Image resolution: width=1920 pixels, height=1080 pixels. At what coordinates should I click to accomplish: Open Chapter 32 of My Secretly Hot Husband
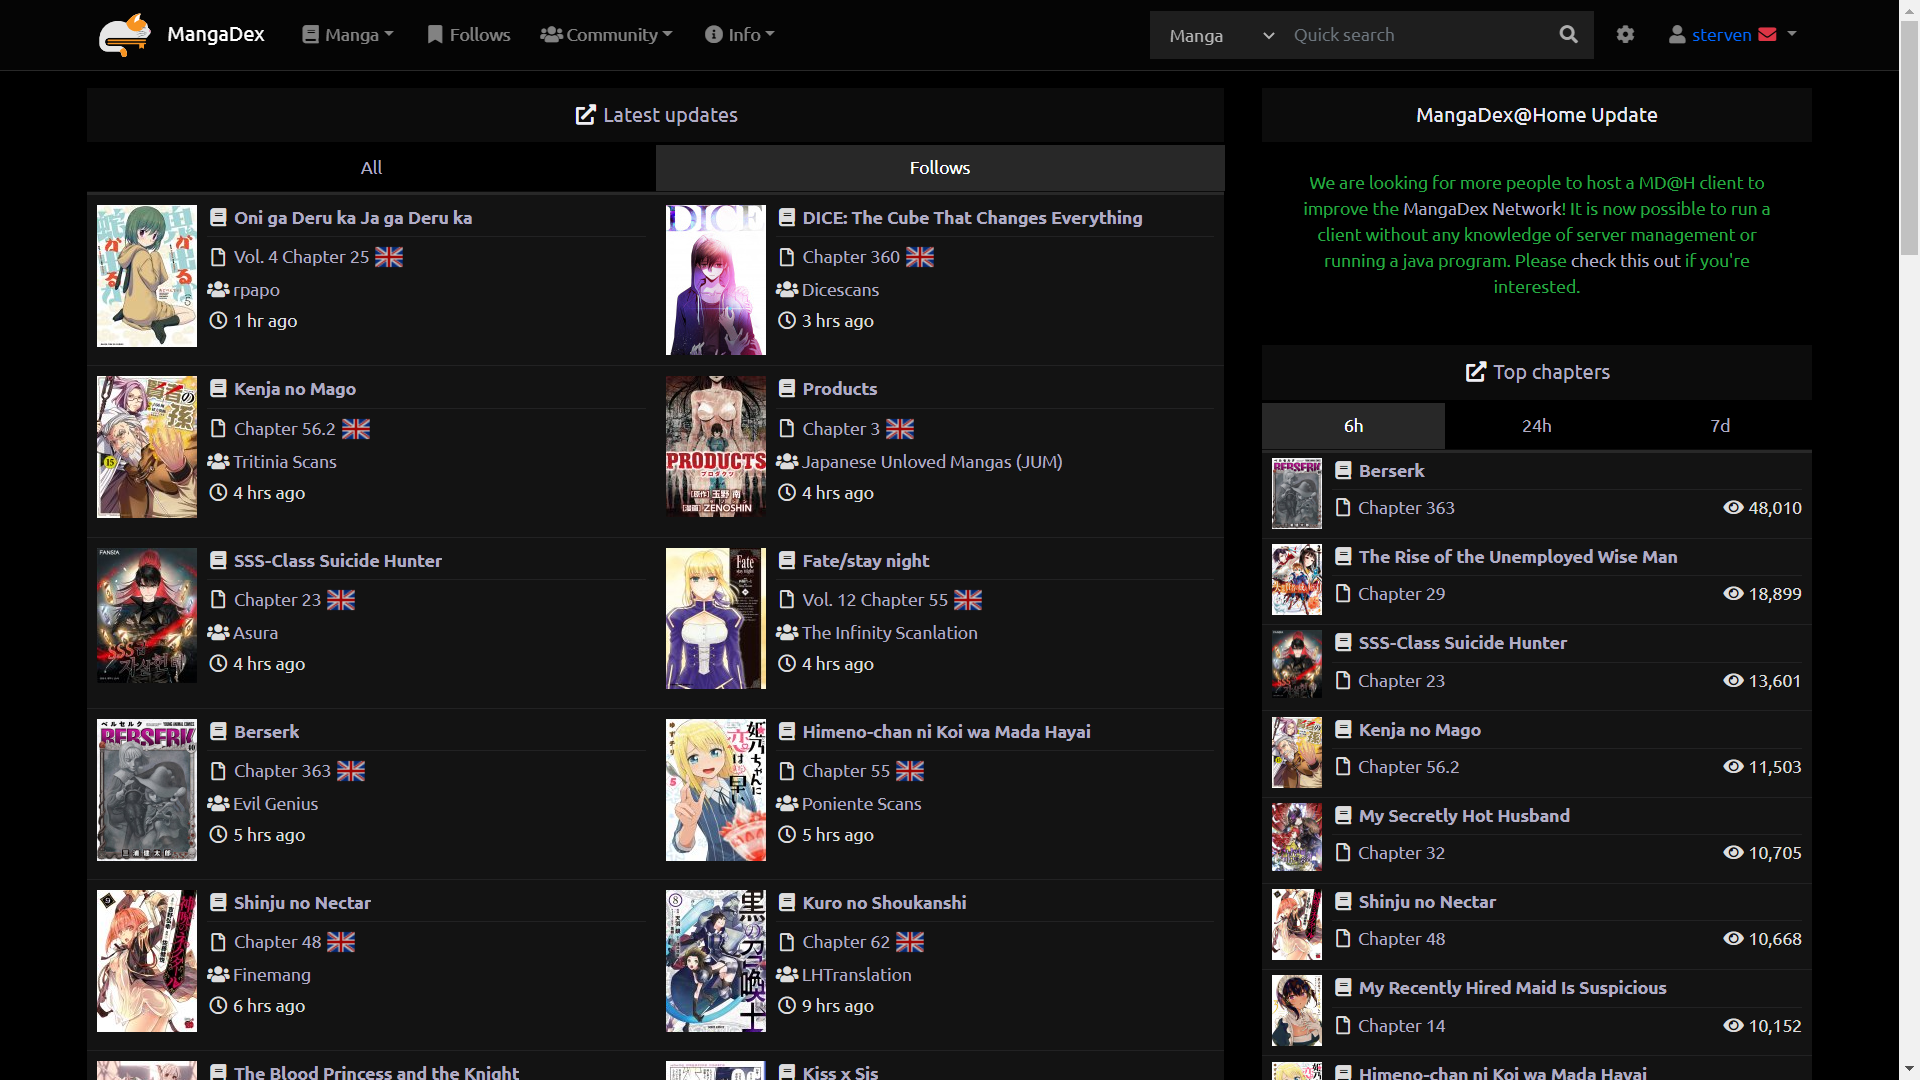pyautogui.click(x=1401, y=853)
